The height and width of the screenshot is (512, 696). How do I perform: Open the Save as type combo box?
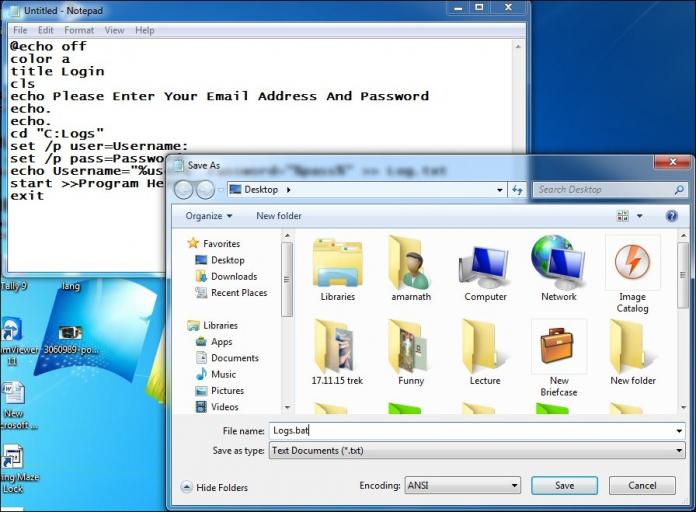(477, 450)
